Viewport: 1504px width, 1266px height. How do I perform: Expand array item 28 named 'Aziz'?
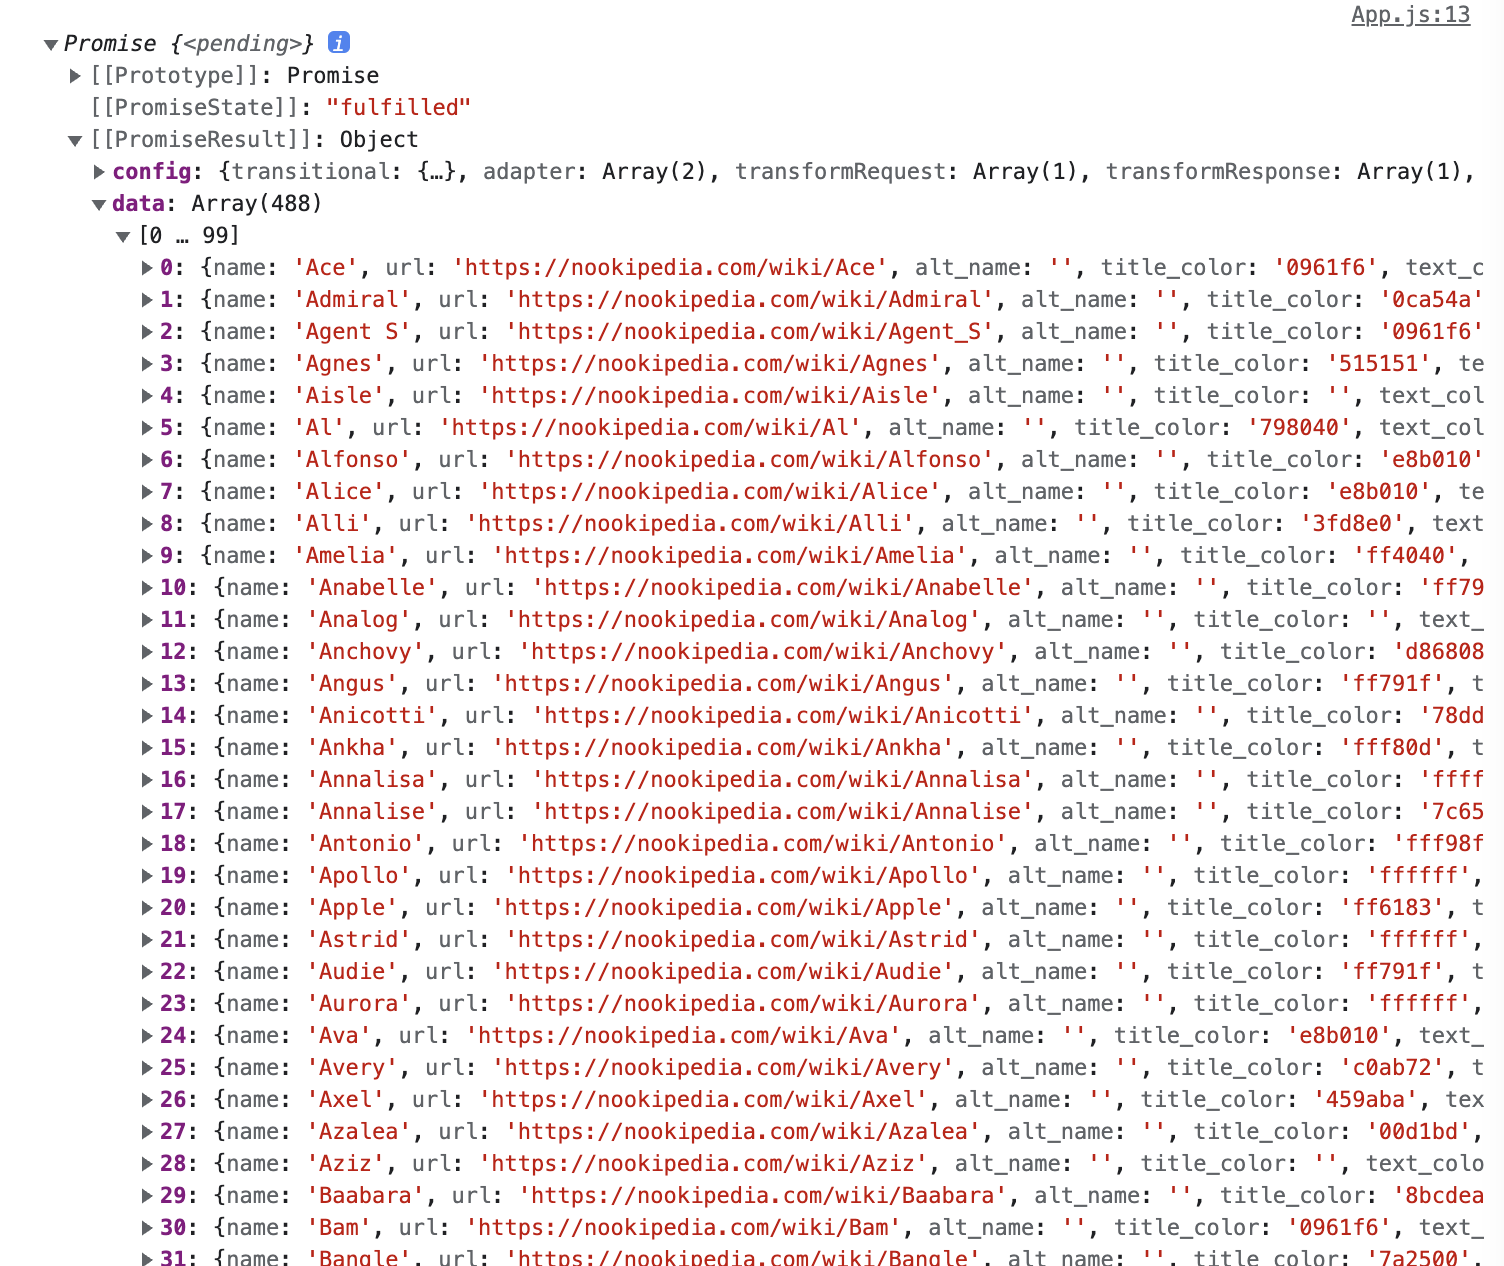(147, 1164)
